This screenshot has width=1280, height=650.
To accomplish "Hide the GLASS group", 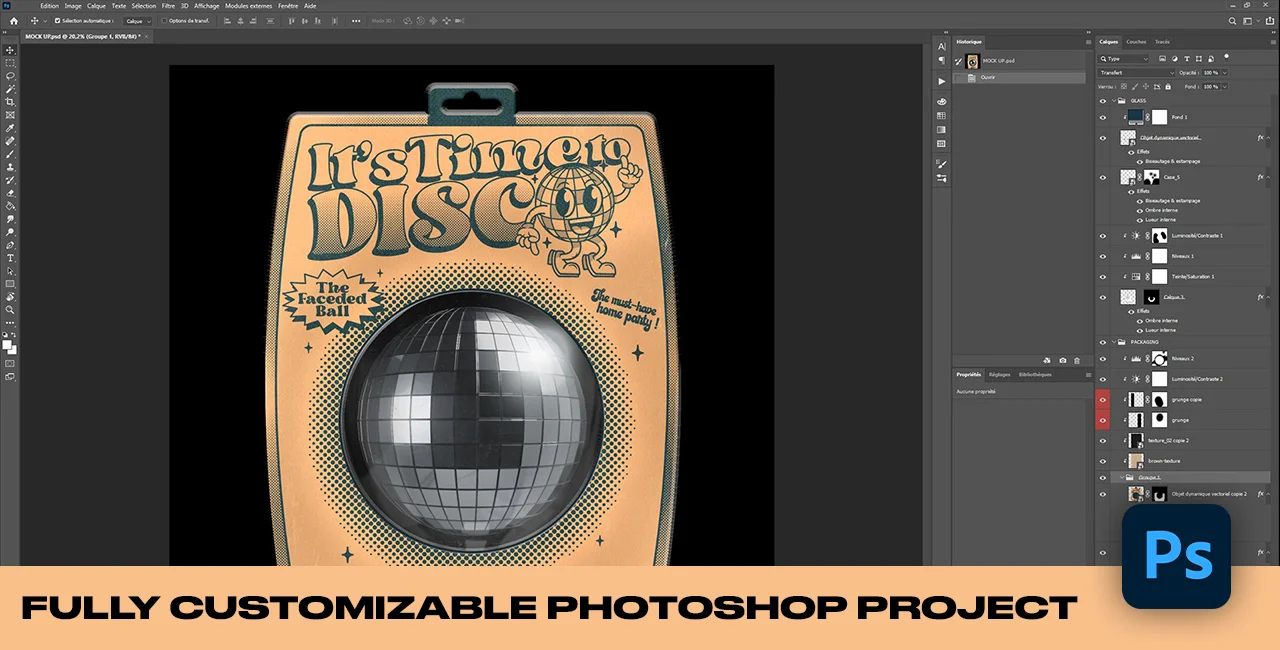I will (x=1103, y=100).
